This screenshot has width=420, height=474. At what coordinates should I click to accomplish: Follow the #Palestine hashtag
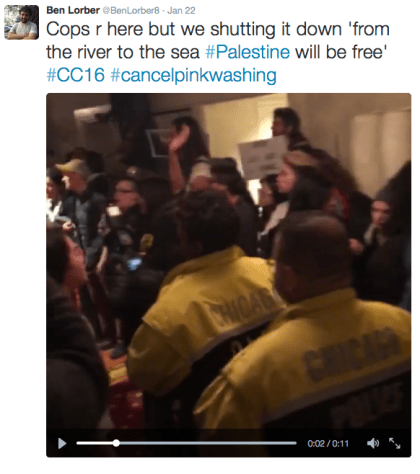[248, 52]
